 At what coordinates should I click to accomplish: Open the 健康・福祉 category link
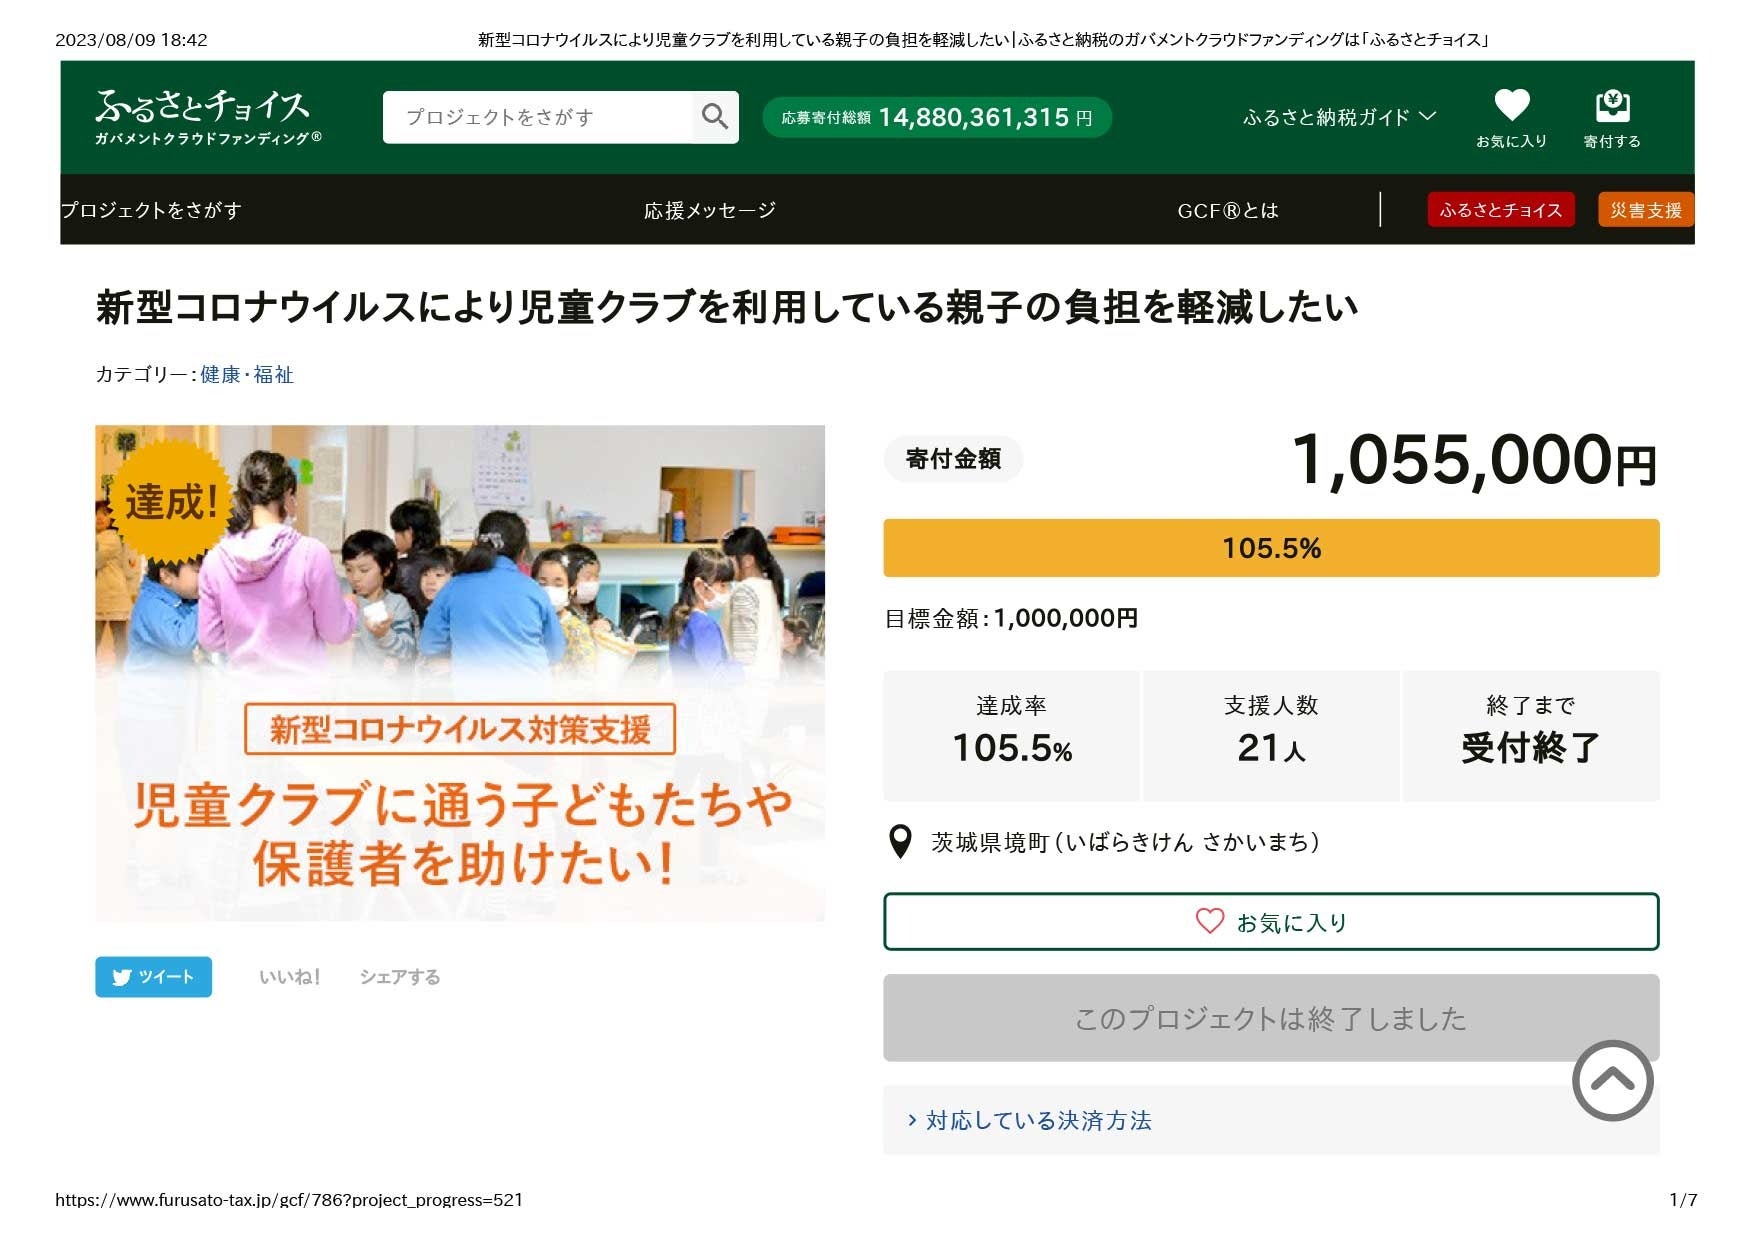pyautogui.click(x=247, y=375)
